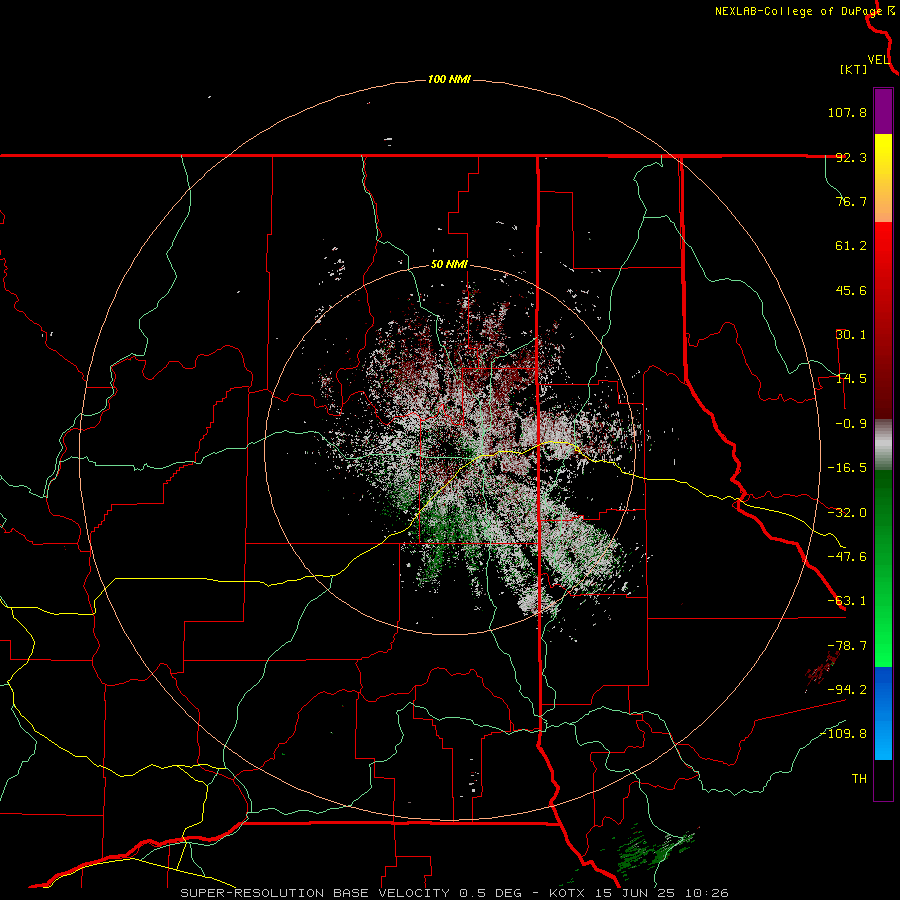Click the 50 NMI range ring label
This screenshot has width=900, height=900.
point(449,265)
